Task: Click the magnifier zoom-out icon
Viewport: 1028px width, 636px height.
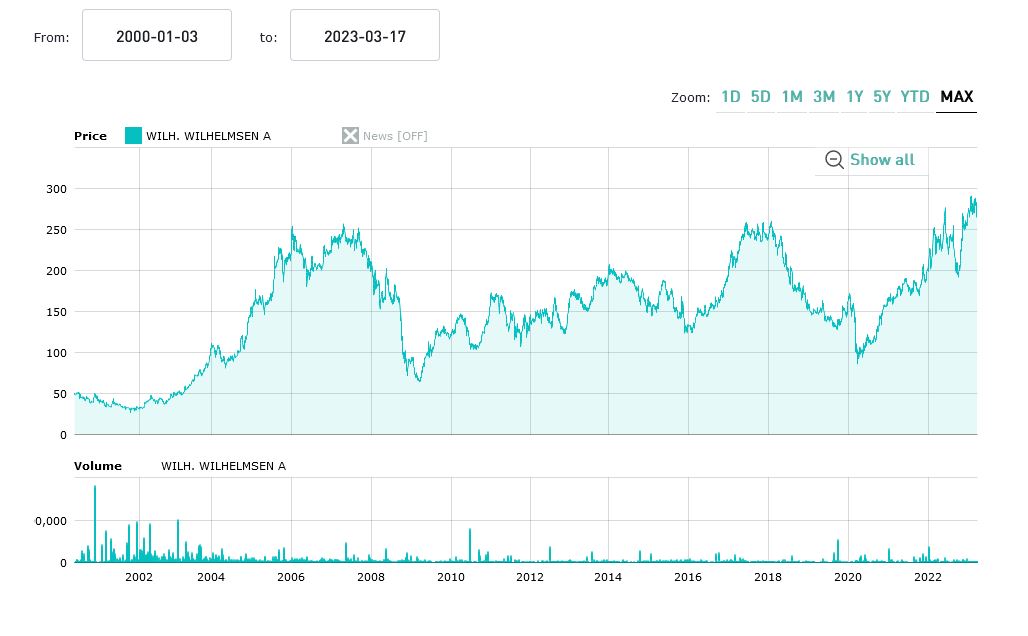Action: (834, 160)
